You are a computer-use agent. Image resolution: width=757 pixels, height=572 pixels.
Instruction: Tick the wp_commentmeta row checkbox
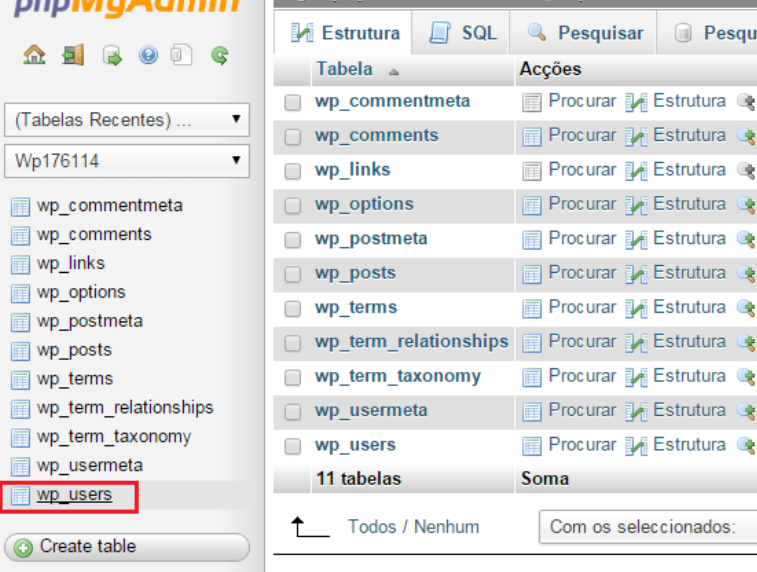coord(293,102)
